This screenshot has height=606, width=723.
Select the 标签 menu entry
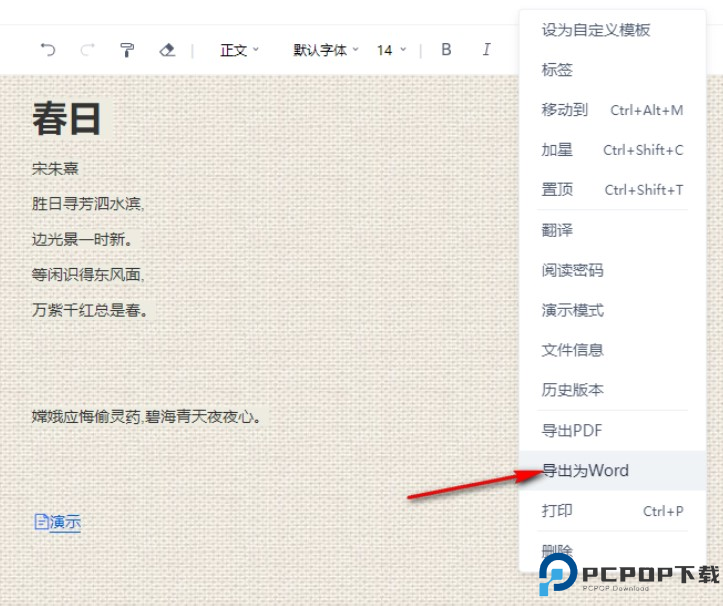612,70
